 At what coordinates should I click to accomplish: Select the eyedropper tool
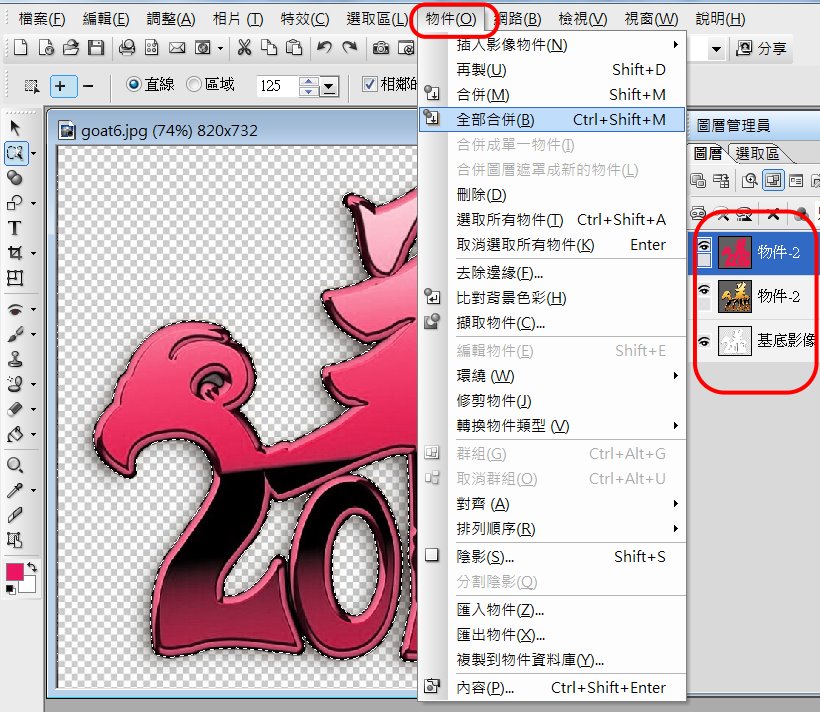(x=15, y=490)
